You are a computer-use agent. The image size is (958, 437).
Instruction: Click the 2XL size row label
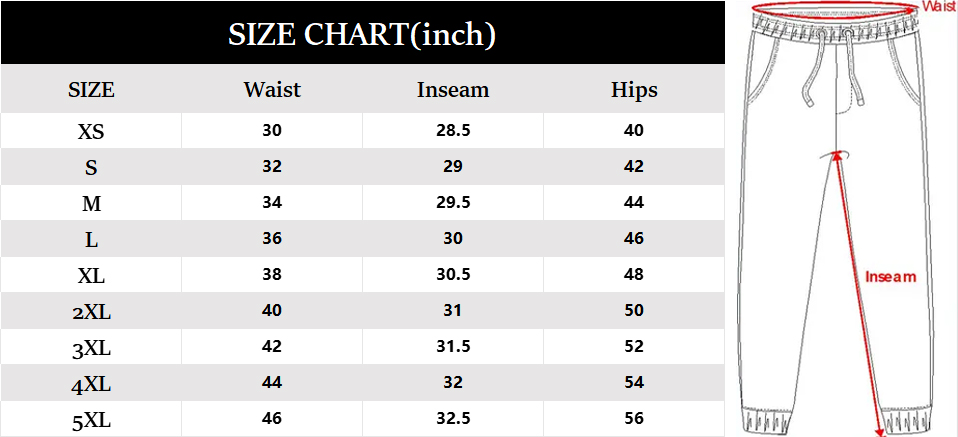[91, 311]
